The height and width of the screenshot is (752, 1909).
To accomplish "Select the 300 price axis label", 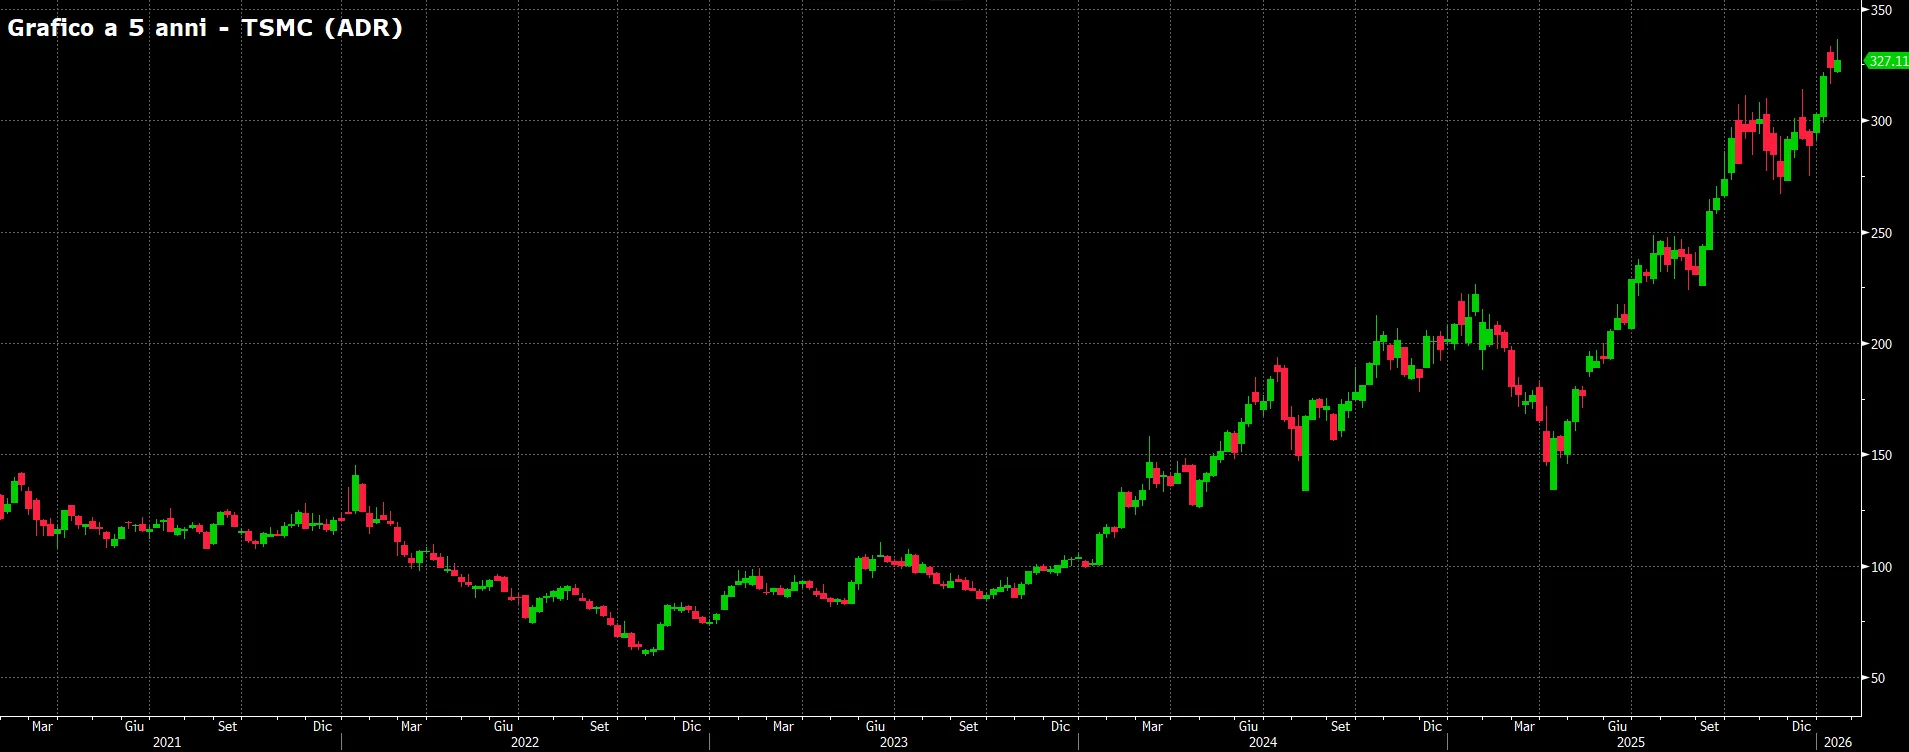I will click(x=1881, y=121).
